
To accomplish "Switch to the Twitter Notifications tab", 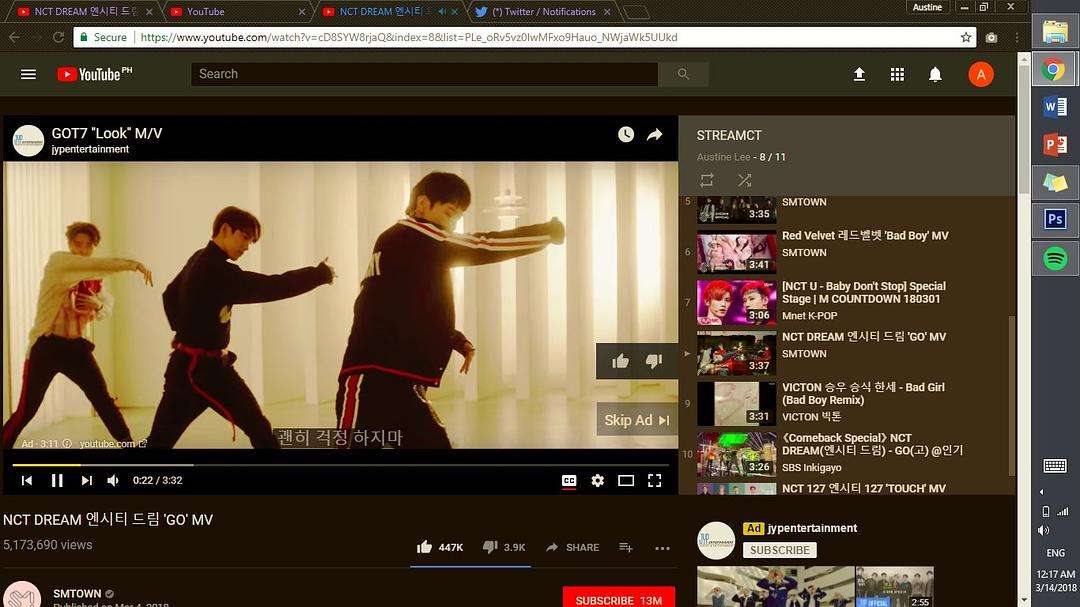I will (543, 12).
